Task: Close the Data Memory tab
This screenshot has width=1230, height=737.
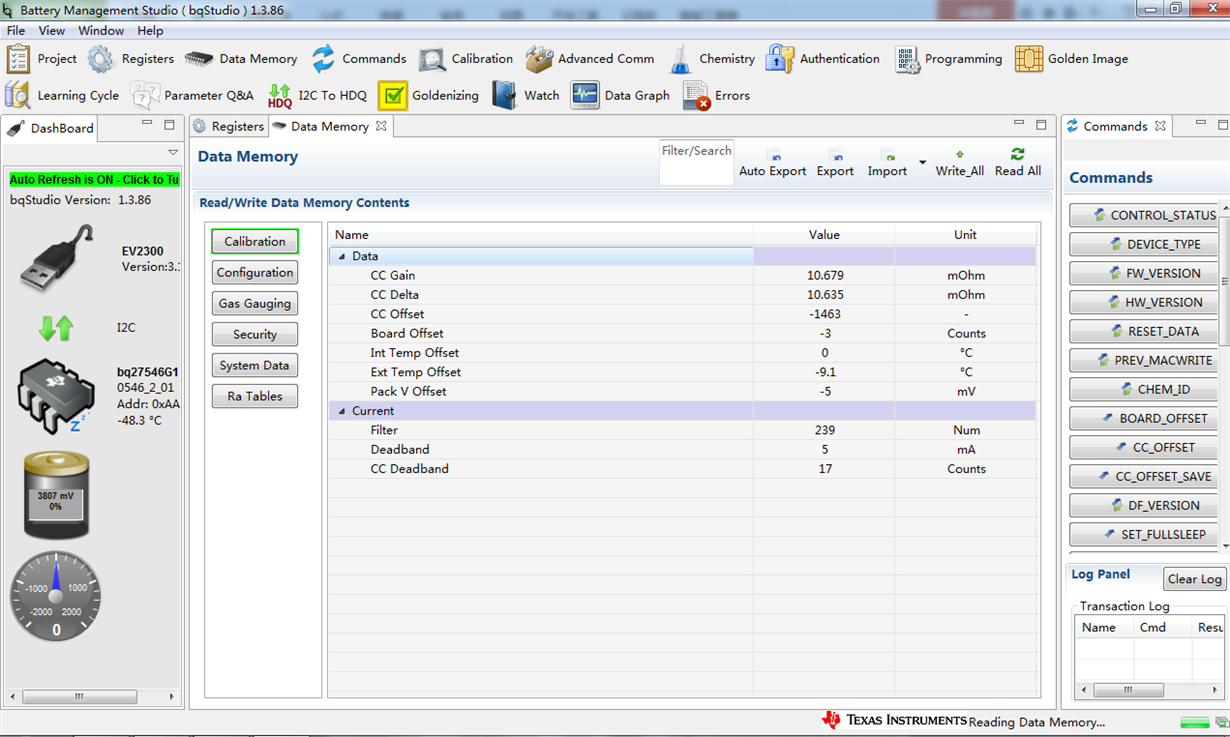Action: [381, 127]
